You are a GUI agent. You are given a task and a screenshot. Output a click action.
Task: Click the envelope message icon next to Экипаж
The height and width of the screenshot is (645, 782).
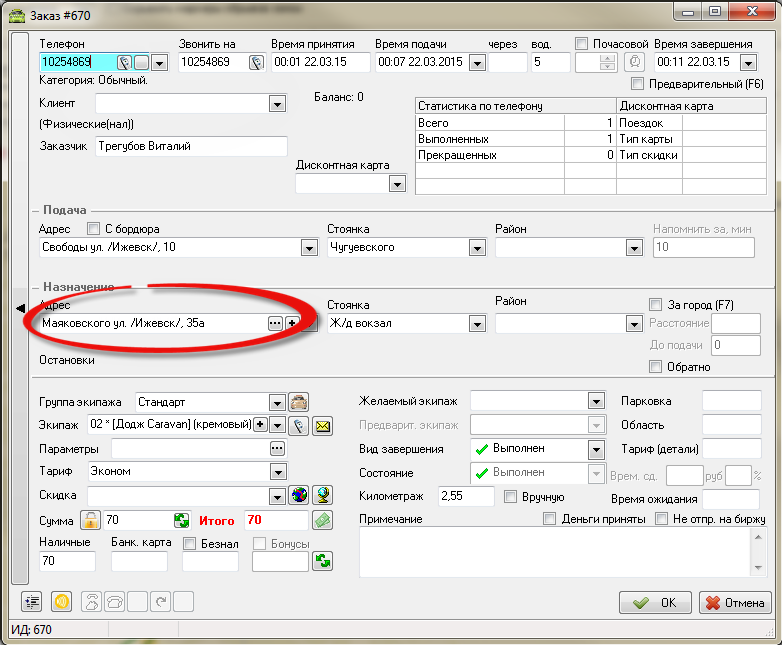click(323, 426)
